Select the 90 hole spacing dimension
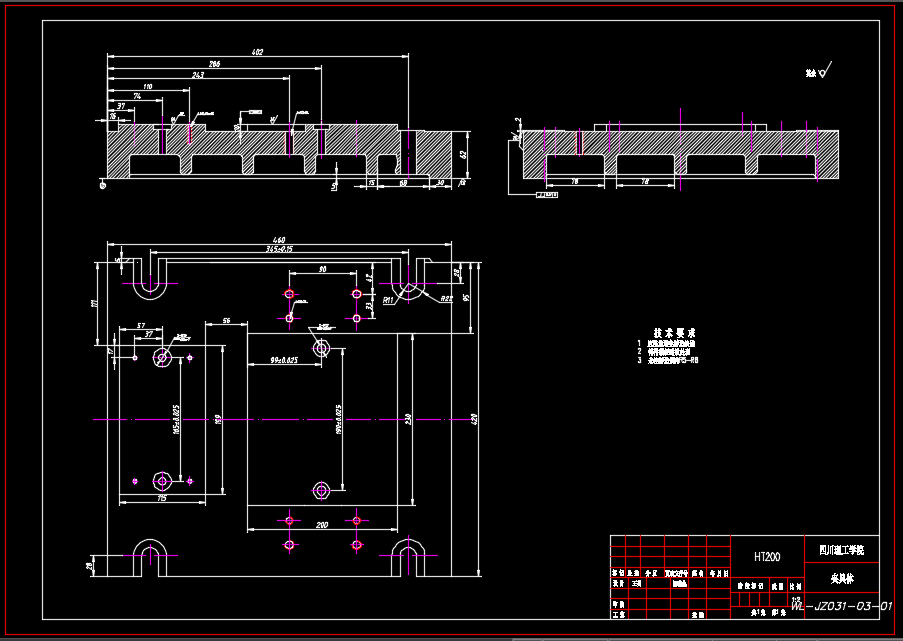Screen dimensions: 903x641 point(322,269)
